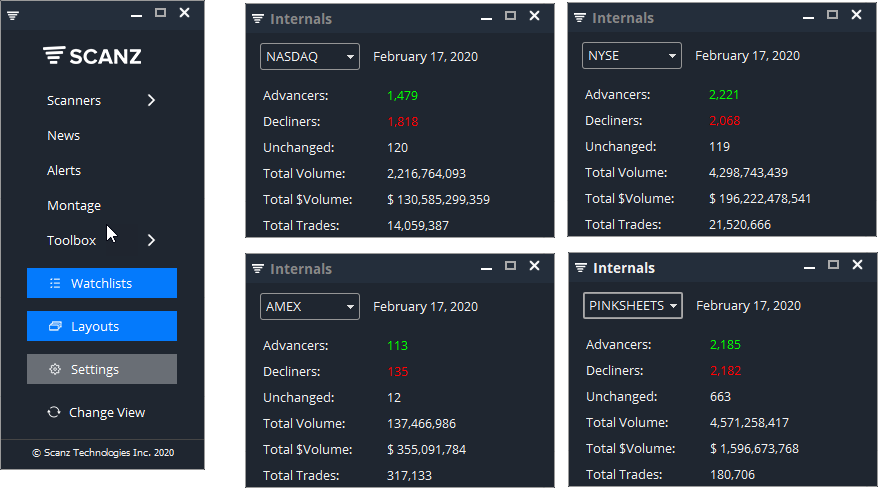Click NYSE total trades 21,520,666

tap(740, 225)
